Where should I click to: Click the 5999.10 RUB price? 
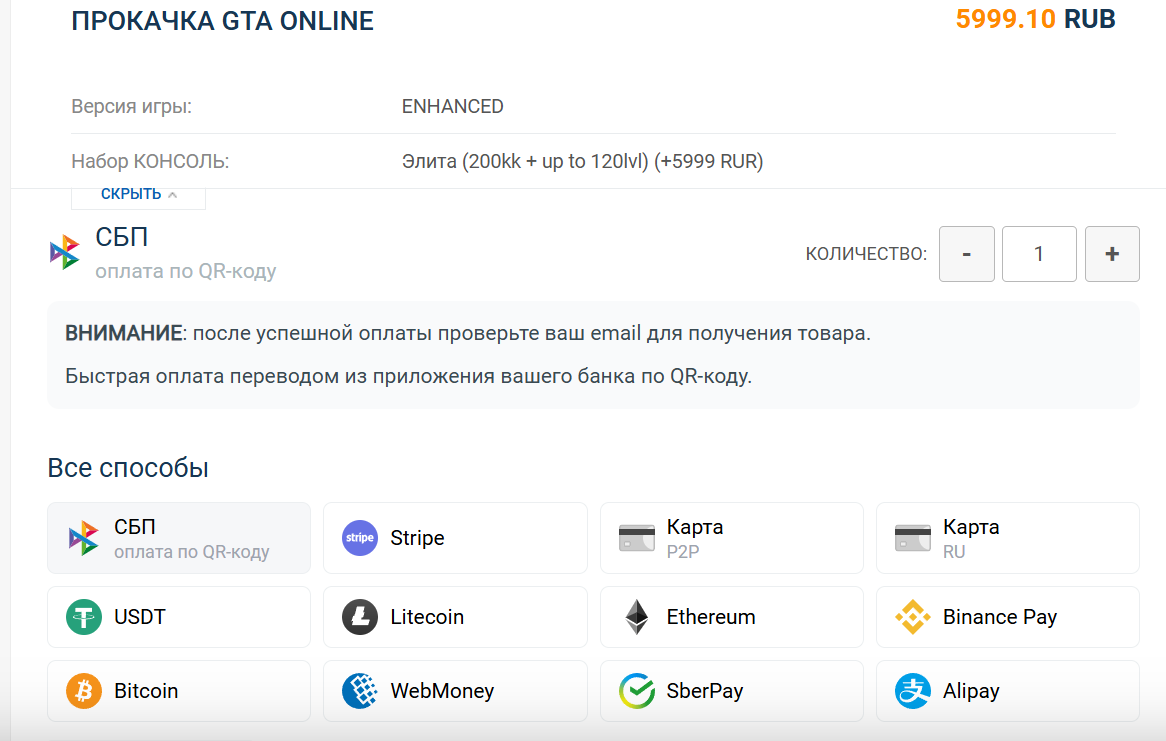coord(1035,19)
